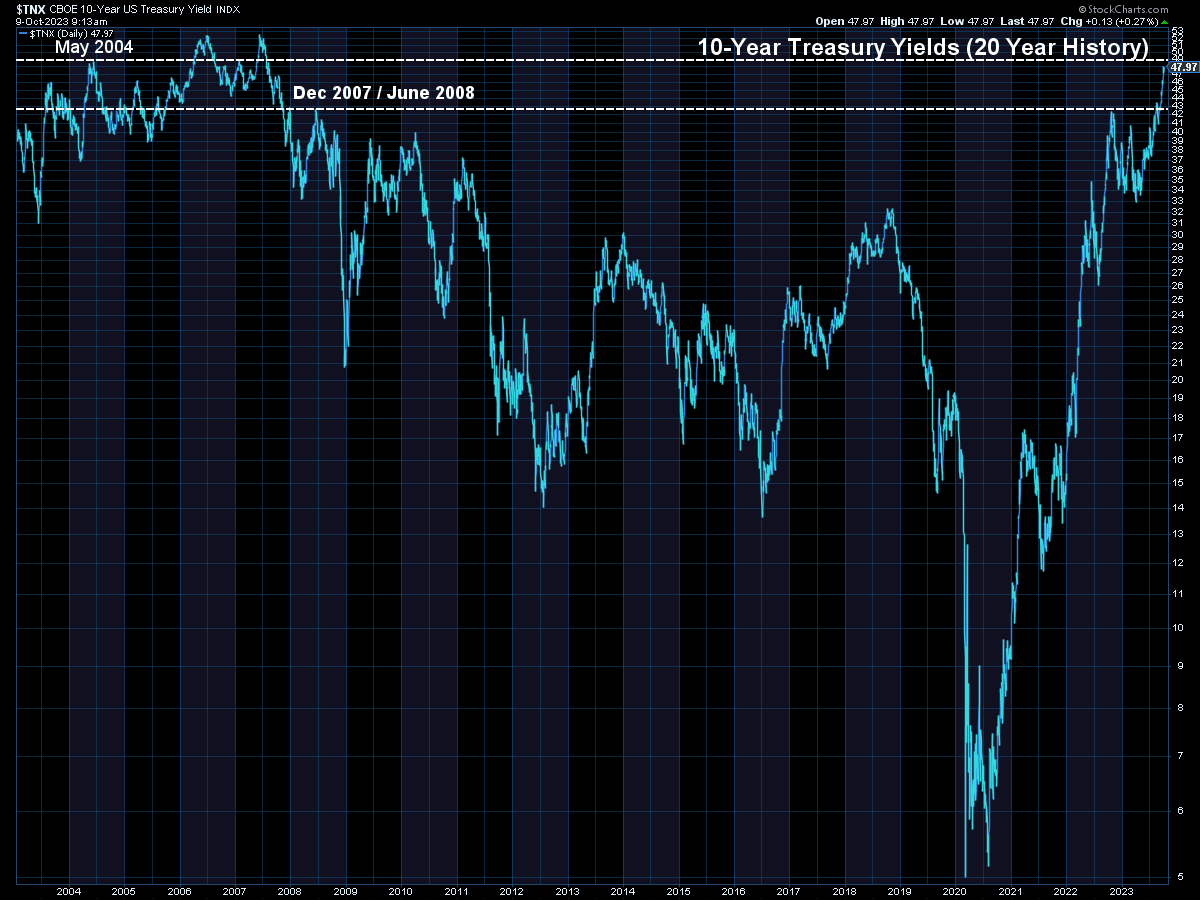Screen dimensions: 1200x900
Task: Select the Open 47.97 value
Action: pyautogui.click(x=846, y=20)
